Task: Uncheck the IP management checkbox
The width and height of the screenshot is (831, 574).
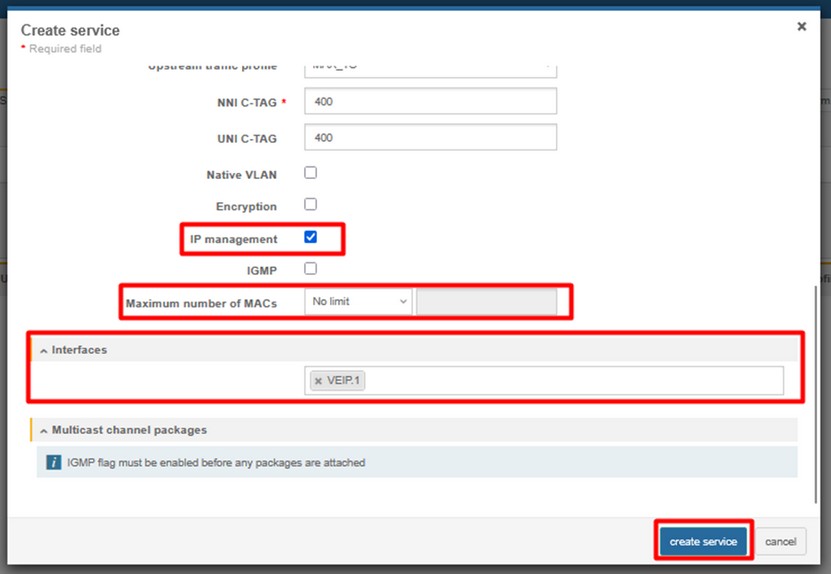Action: [x=310, y=238]
